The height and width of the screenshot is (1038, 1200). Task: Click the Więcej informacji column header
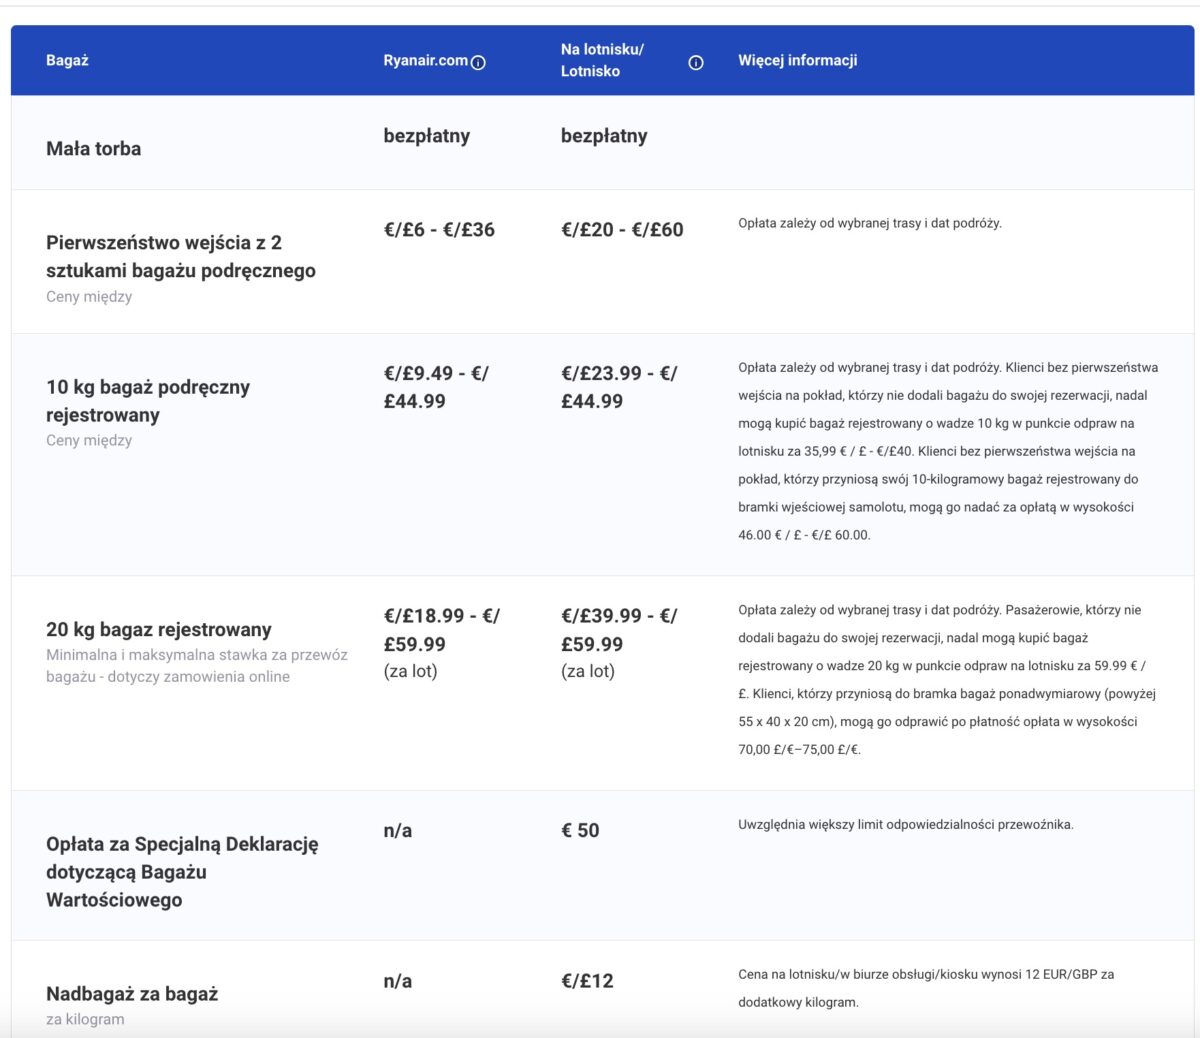coord(797,60)
